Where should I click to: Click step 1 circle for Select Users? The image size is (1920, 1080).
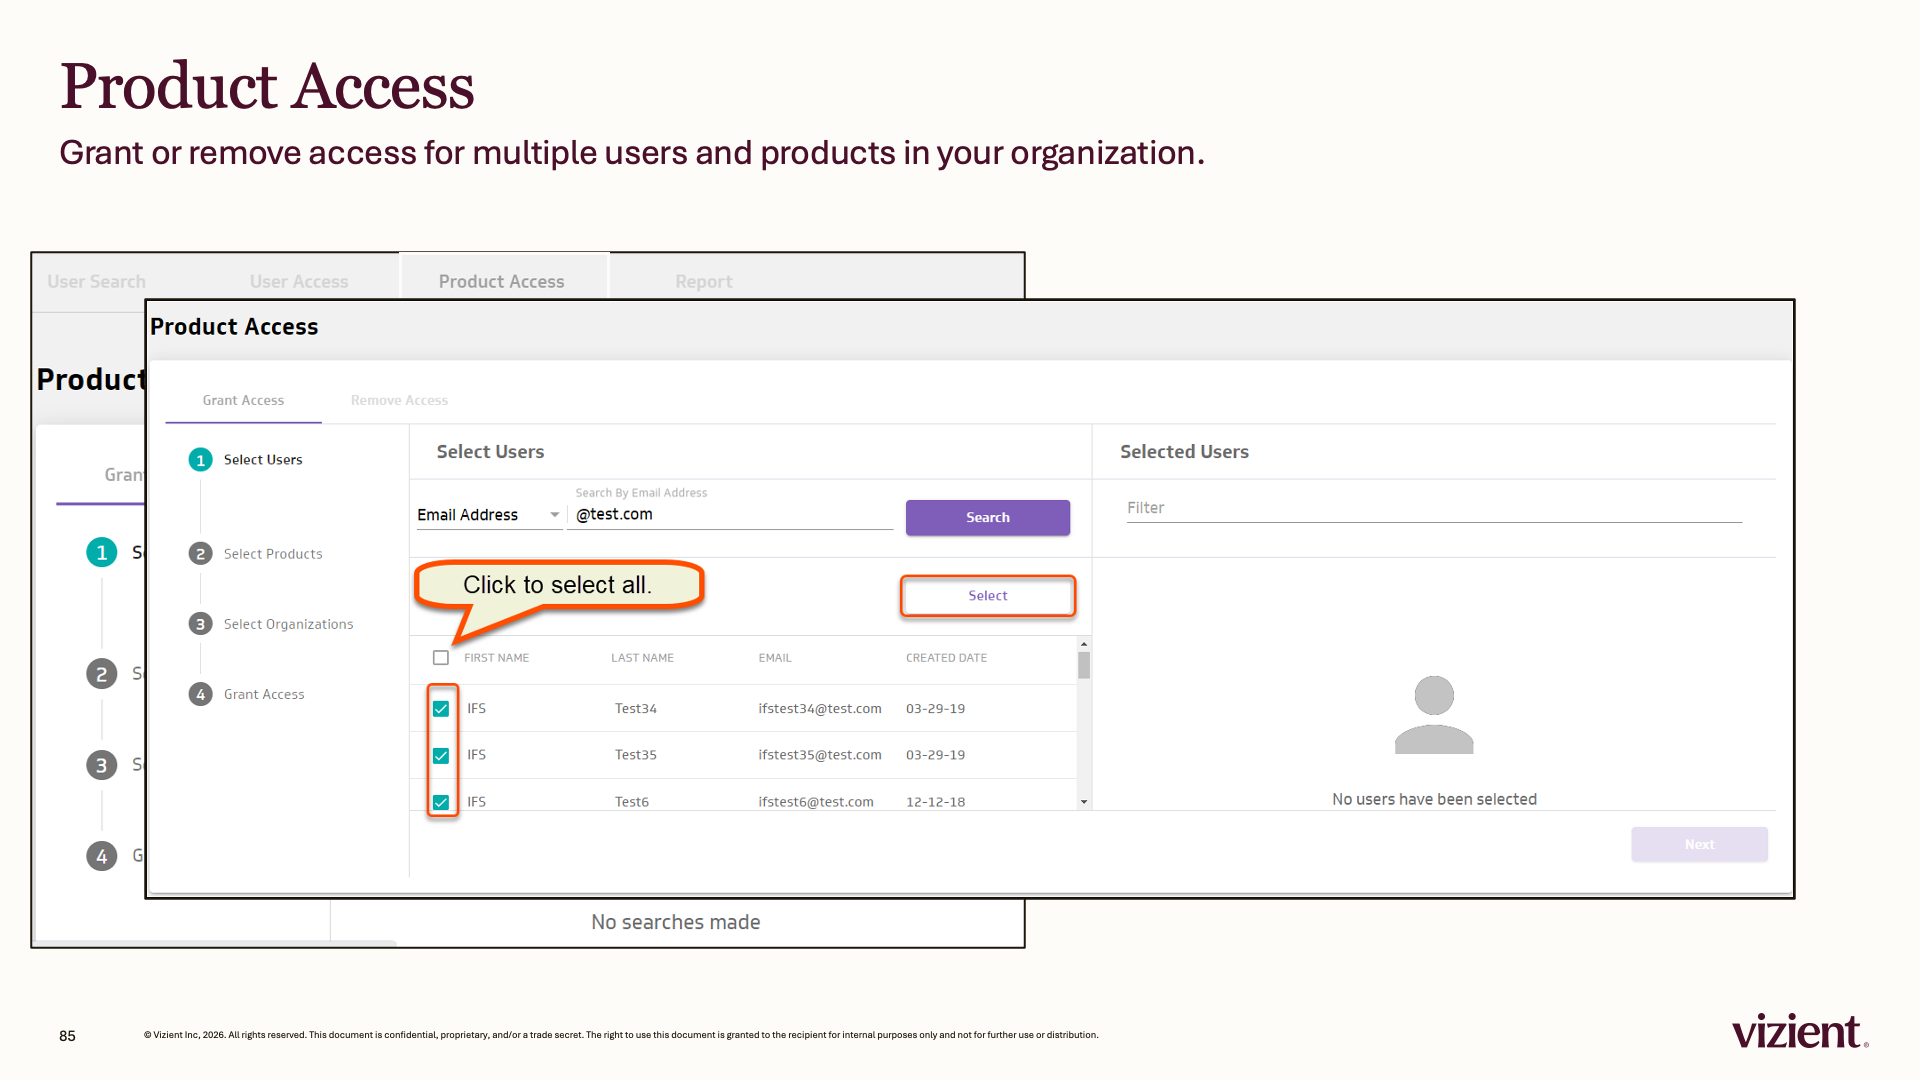point(200,460)
